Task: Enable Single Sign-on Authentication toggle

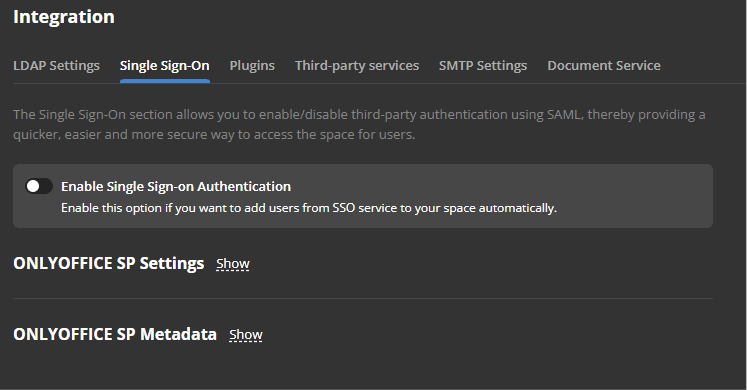Action: [x=39, y=186]
